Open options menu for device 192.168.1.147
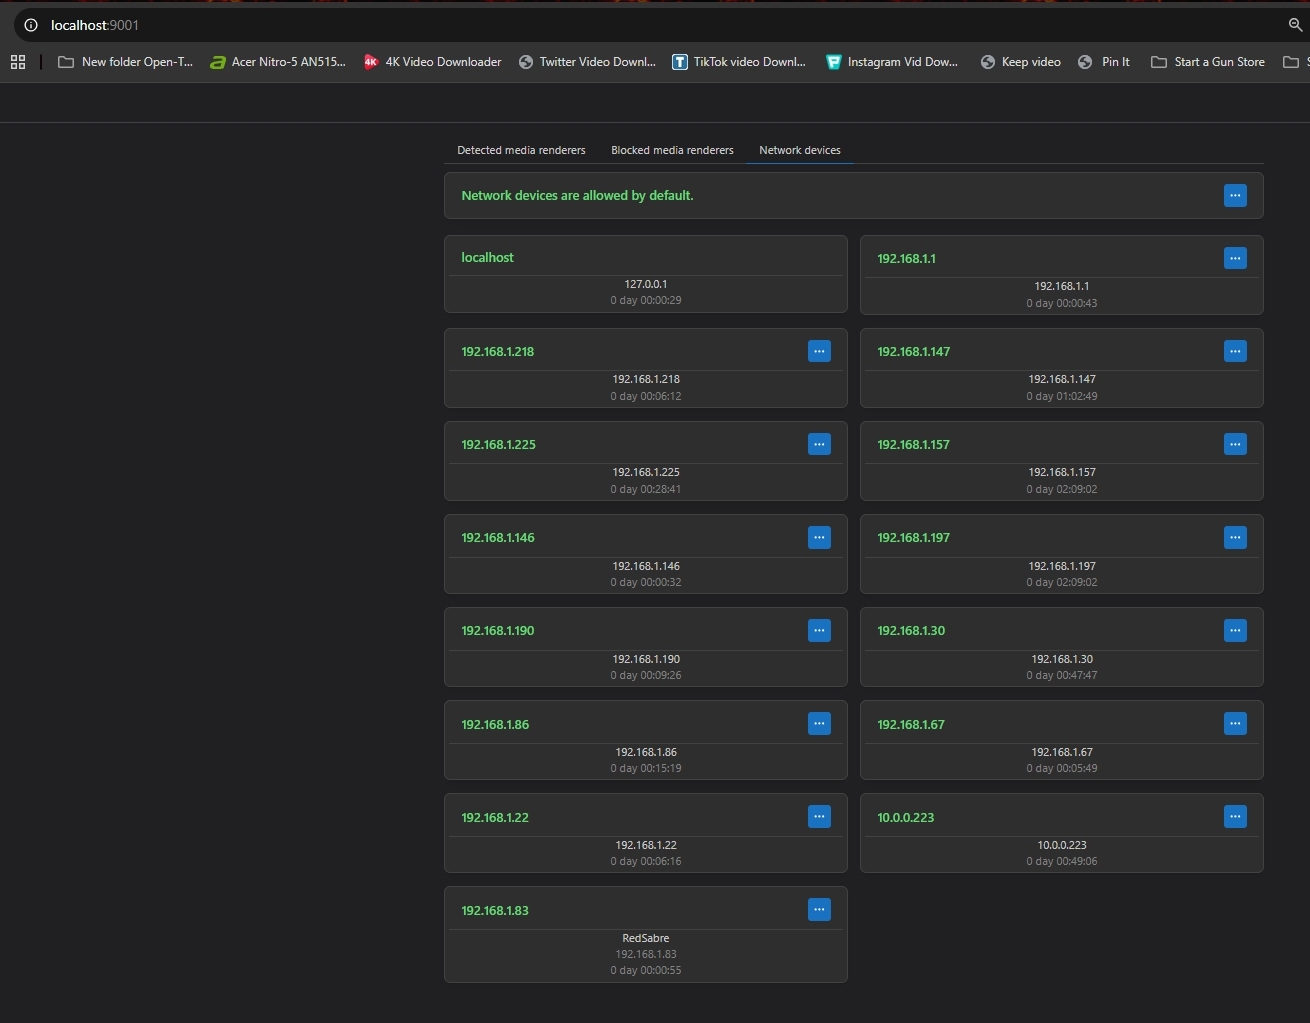The width and height of the screenshot is (1310, 1023). (1235, 351)
